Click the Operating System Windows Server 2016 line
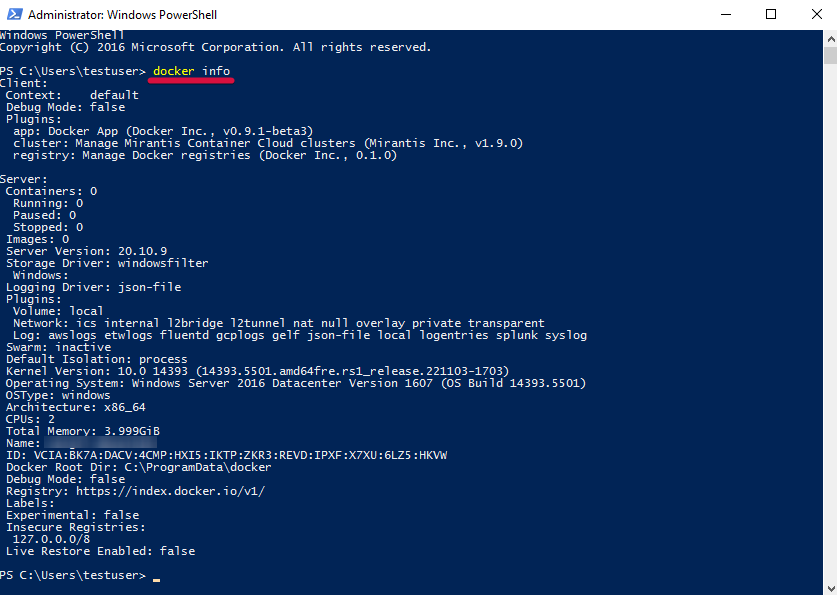The image size is (837, 595). (x=296, y=383)
